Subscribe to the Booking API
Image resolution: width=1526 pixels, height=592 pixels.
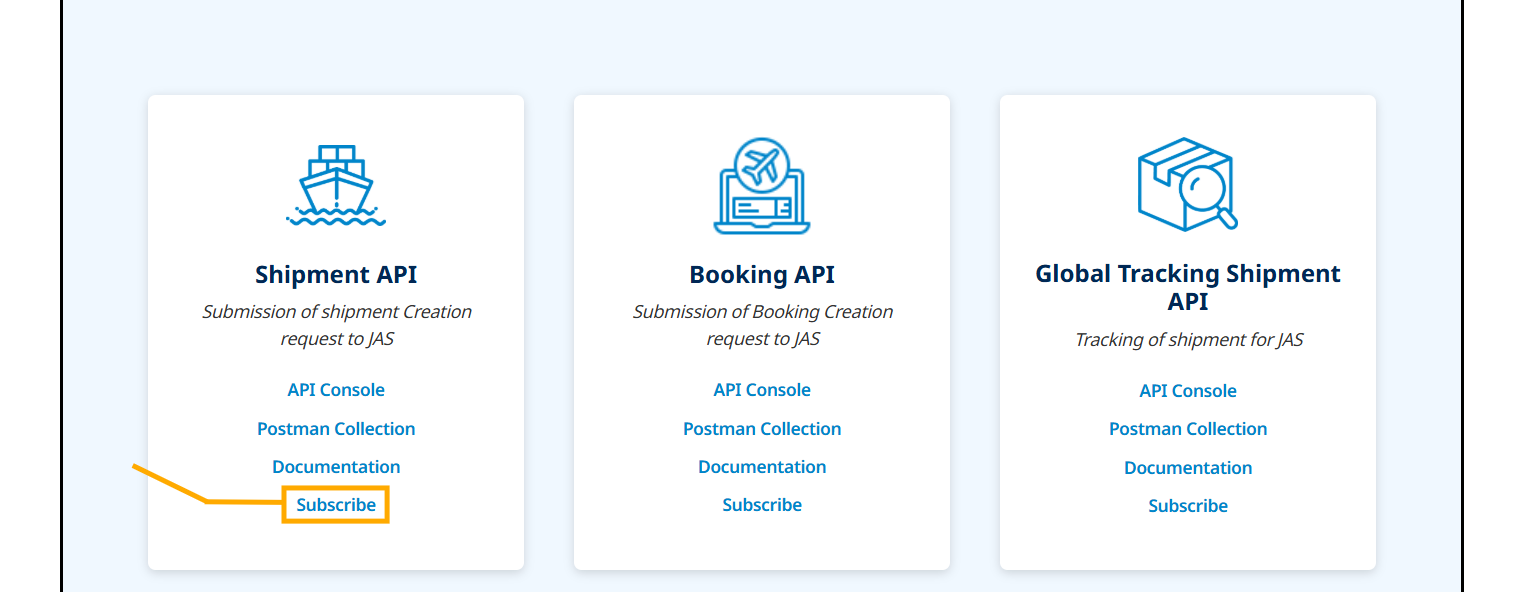pyautogui.click(x=762, y=505)
